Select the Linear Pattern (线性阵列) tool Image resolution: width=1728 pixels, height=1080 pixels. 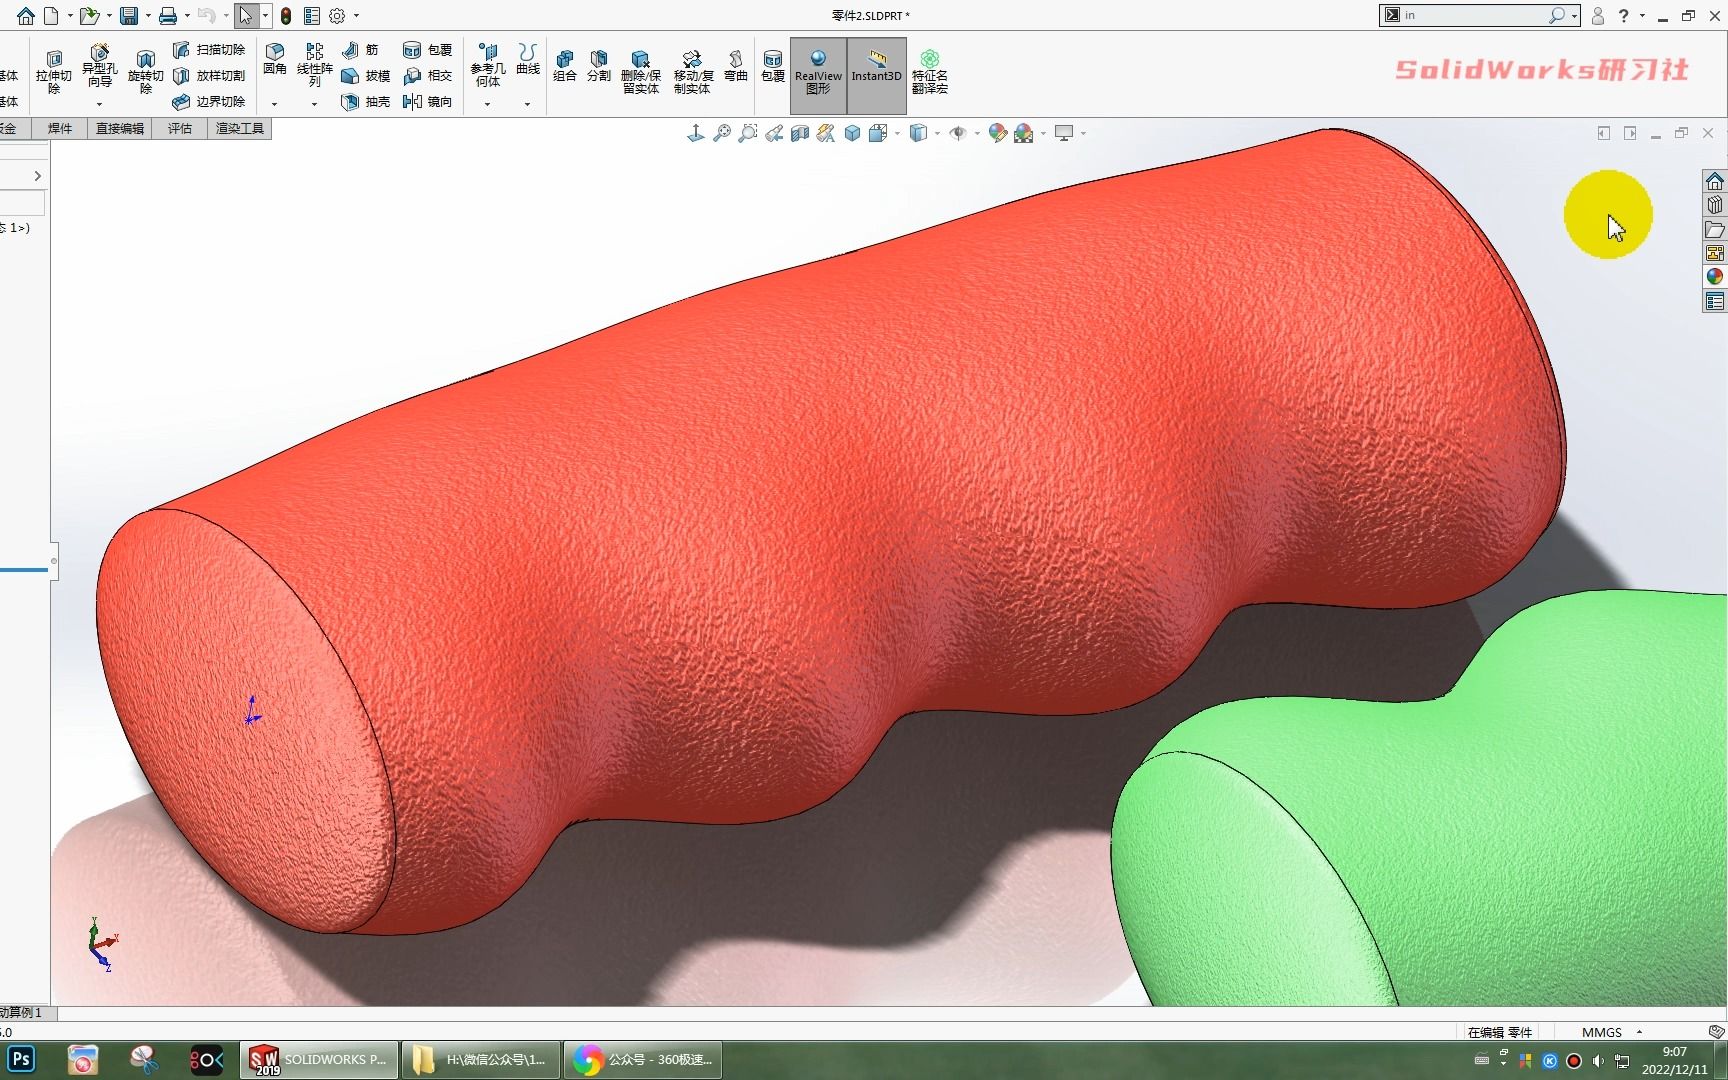(315, 64)
